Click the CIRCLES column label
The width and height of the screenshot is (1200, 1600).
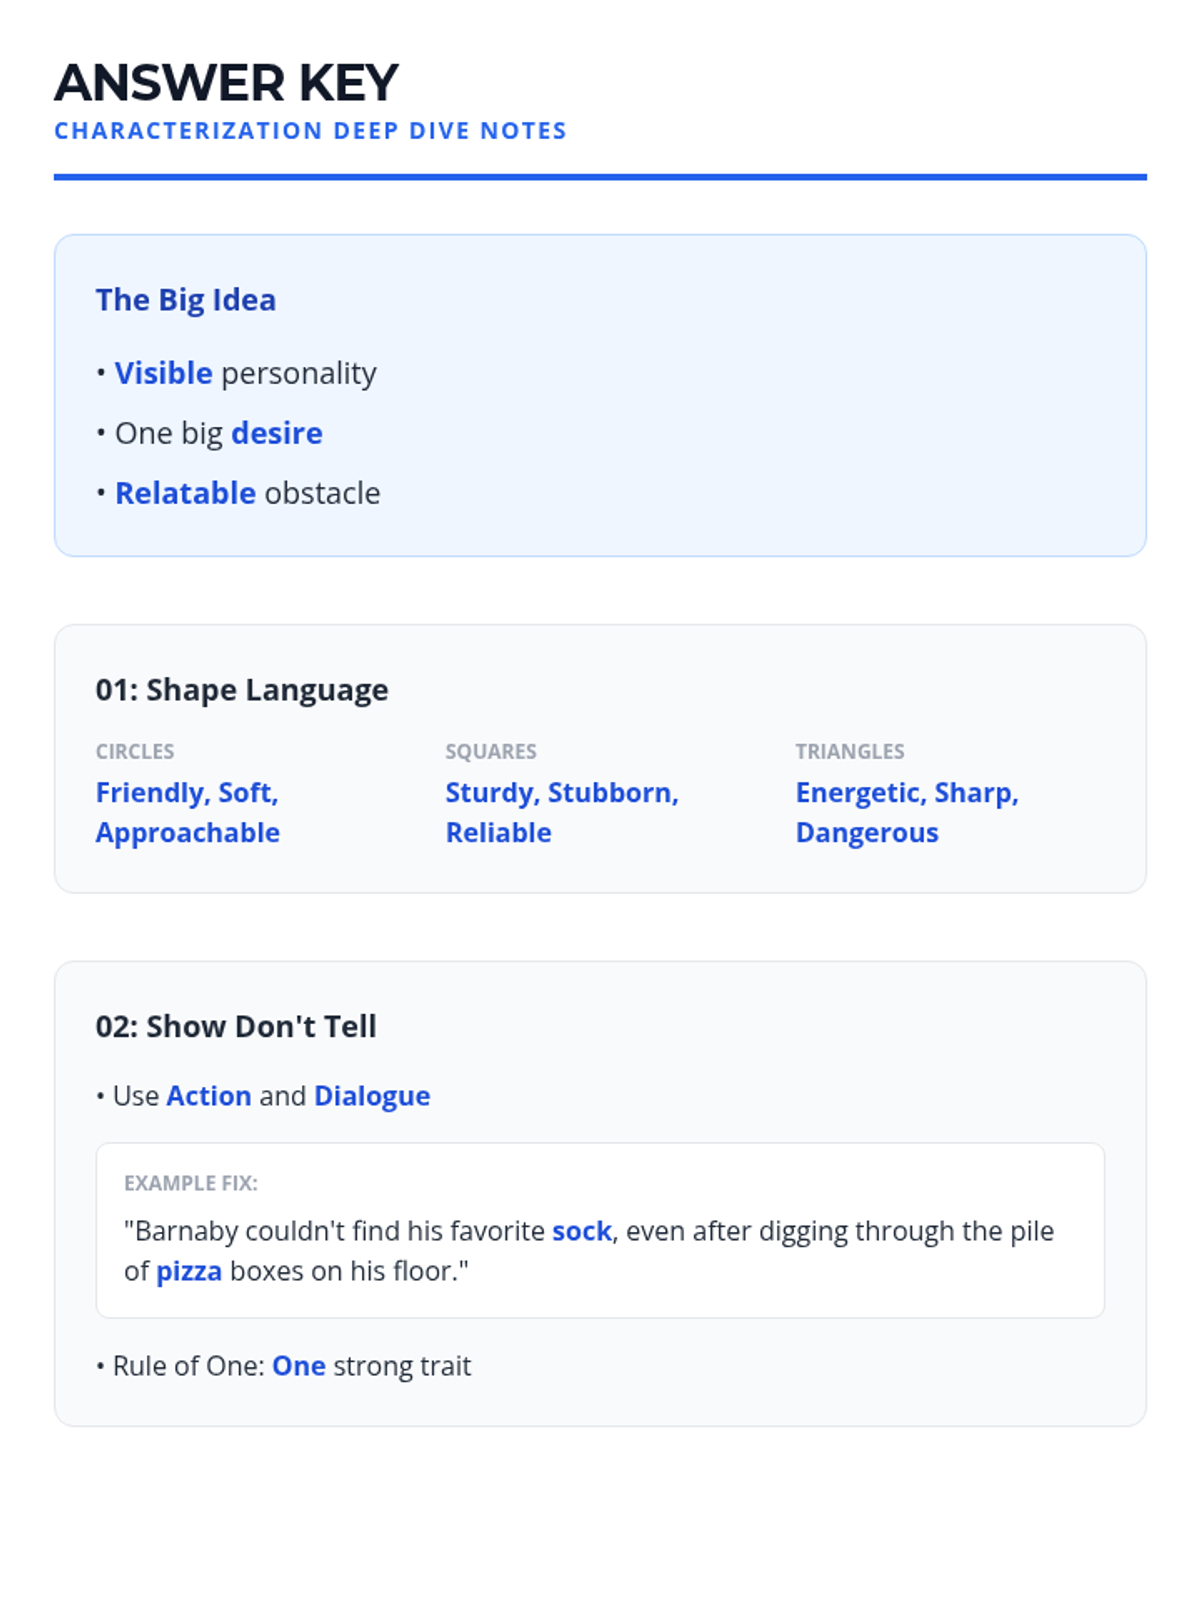[135, 751]
